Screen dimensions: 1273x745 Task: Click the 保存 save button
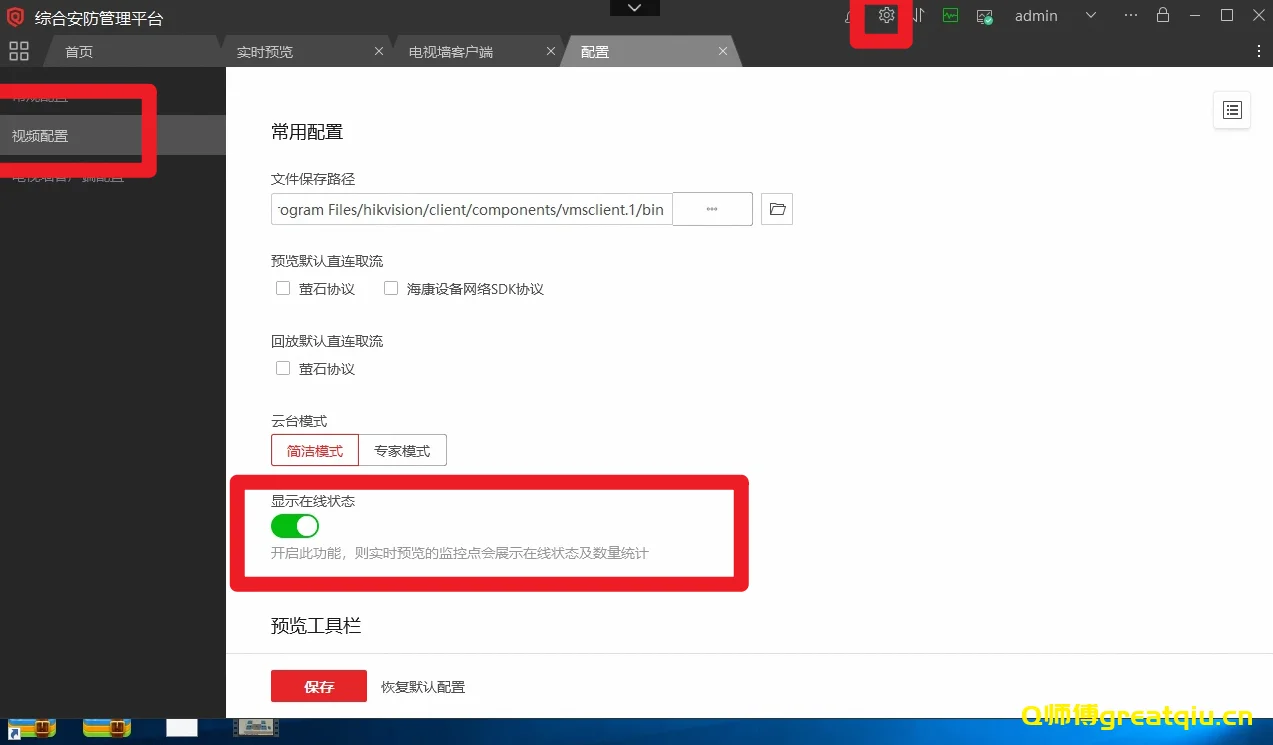[318, 686]
